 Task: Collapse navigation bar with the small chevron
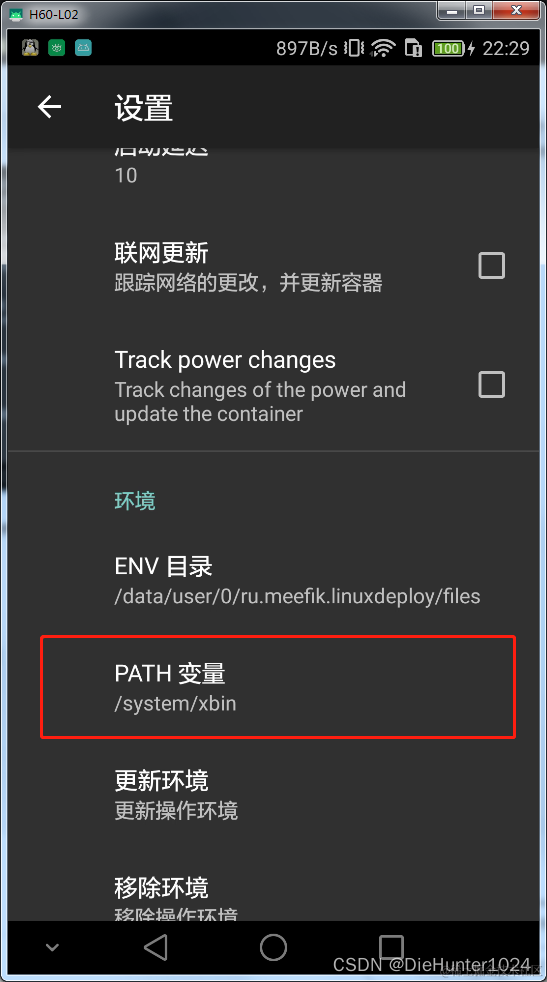53,948
